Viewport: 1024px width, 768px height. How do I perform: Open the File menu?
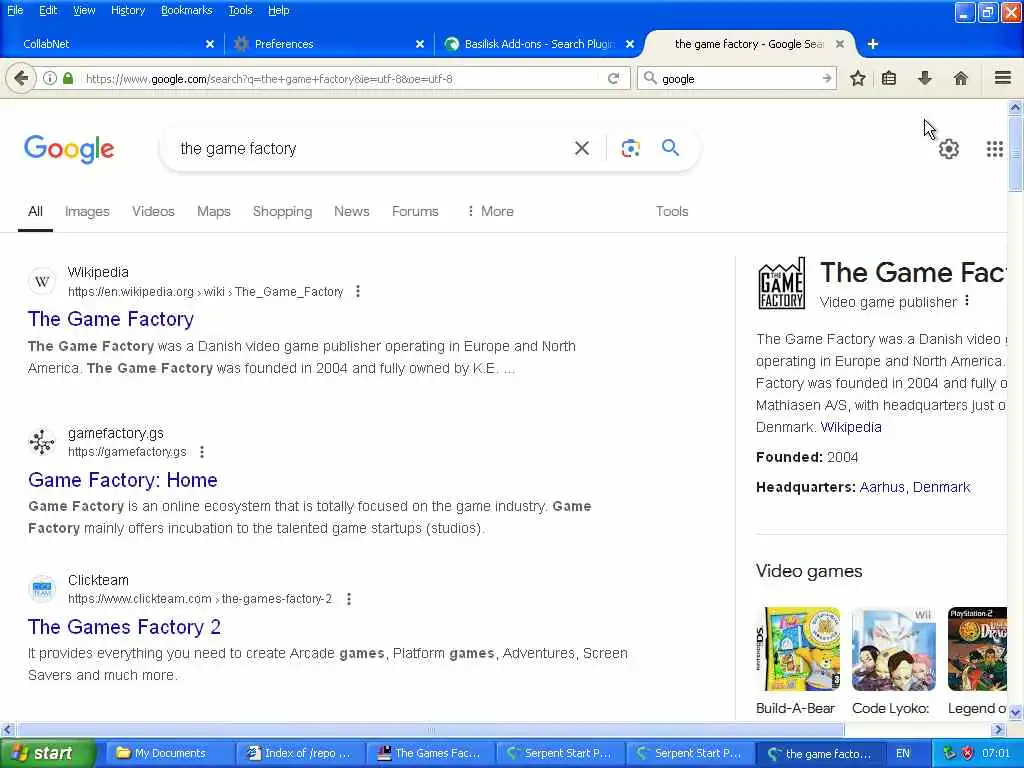[x=15, y=10]
